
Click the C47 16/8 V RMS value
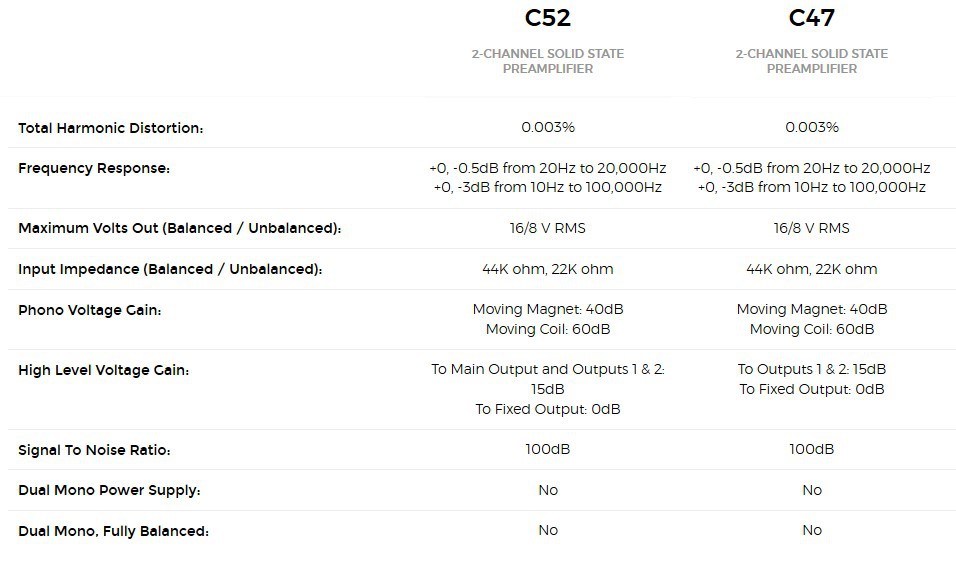click(x=811, y=229)
